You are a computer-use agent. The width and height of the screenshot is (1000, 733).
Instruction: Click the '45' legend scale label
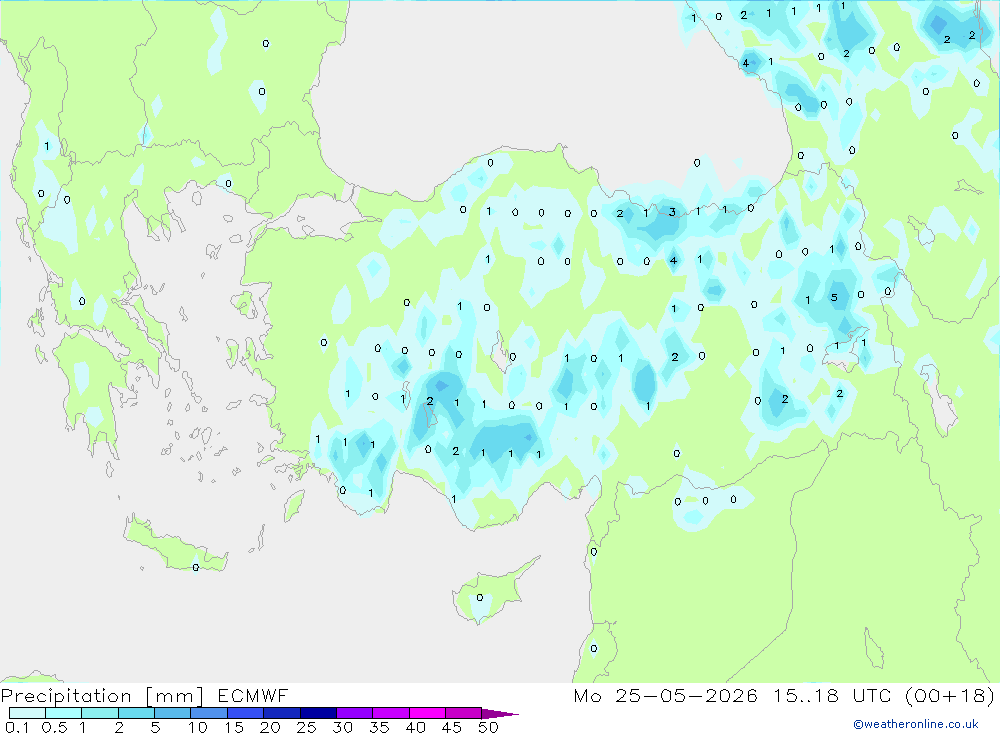452,727
